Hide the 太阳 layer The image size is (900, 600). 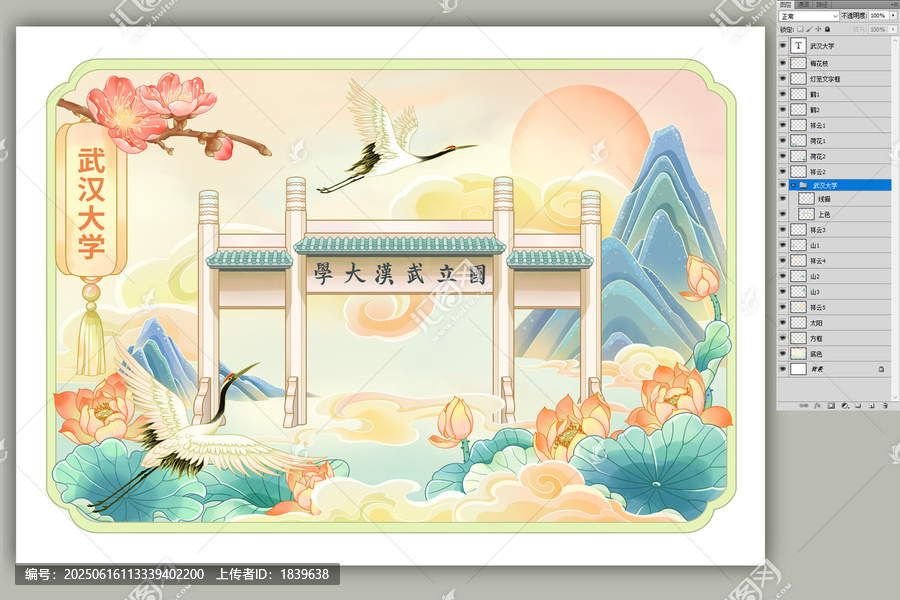(x=783, y=323)
